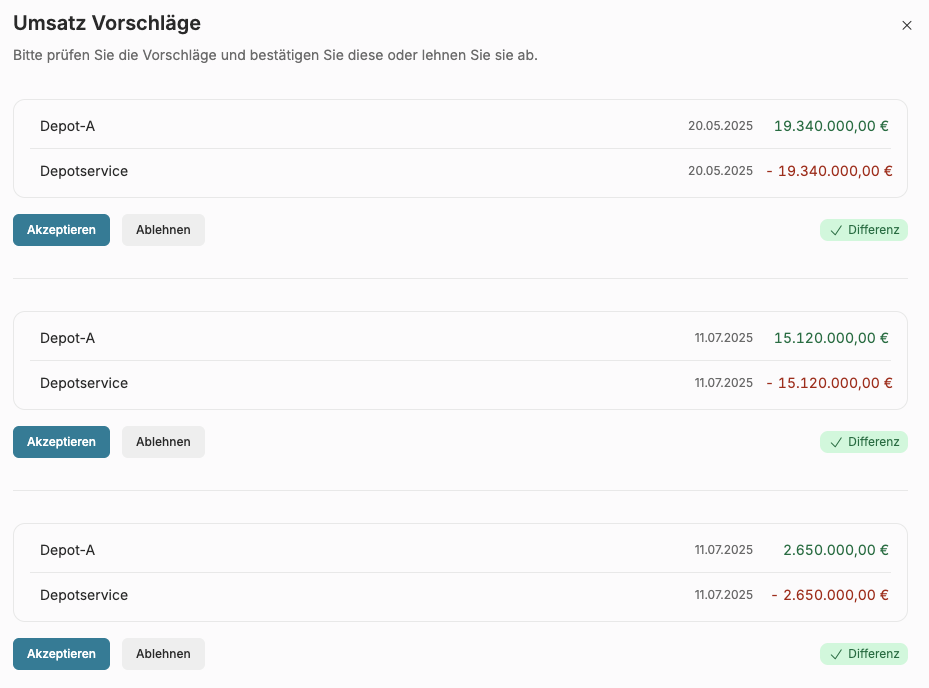Click Depotservice label in the 2.650.000,00 € proposal
The height and width of the screenshot is (688, 929).
click(84, 595)
